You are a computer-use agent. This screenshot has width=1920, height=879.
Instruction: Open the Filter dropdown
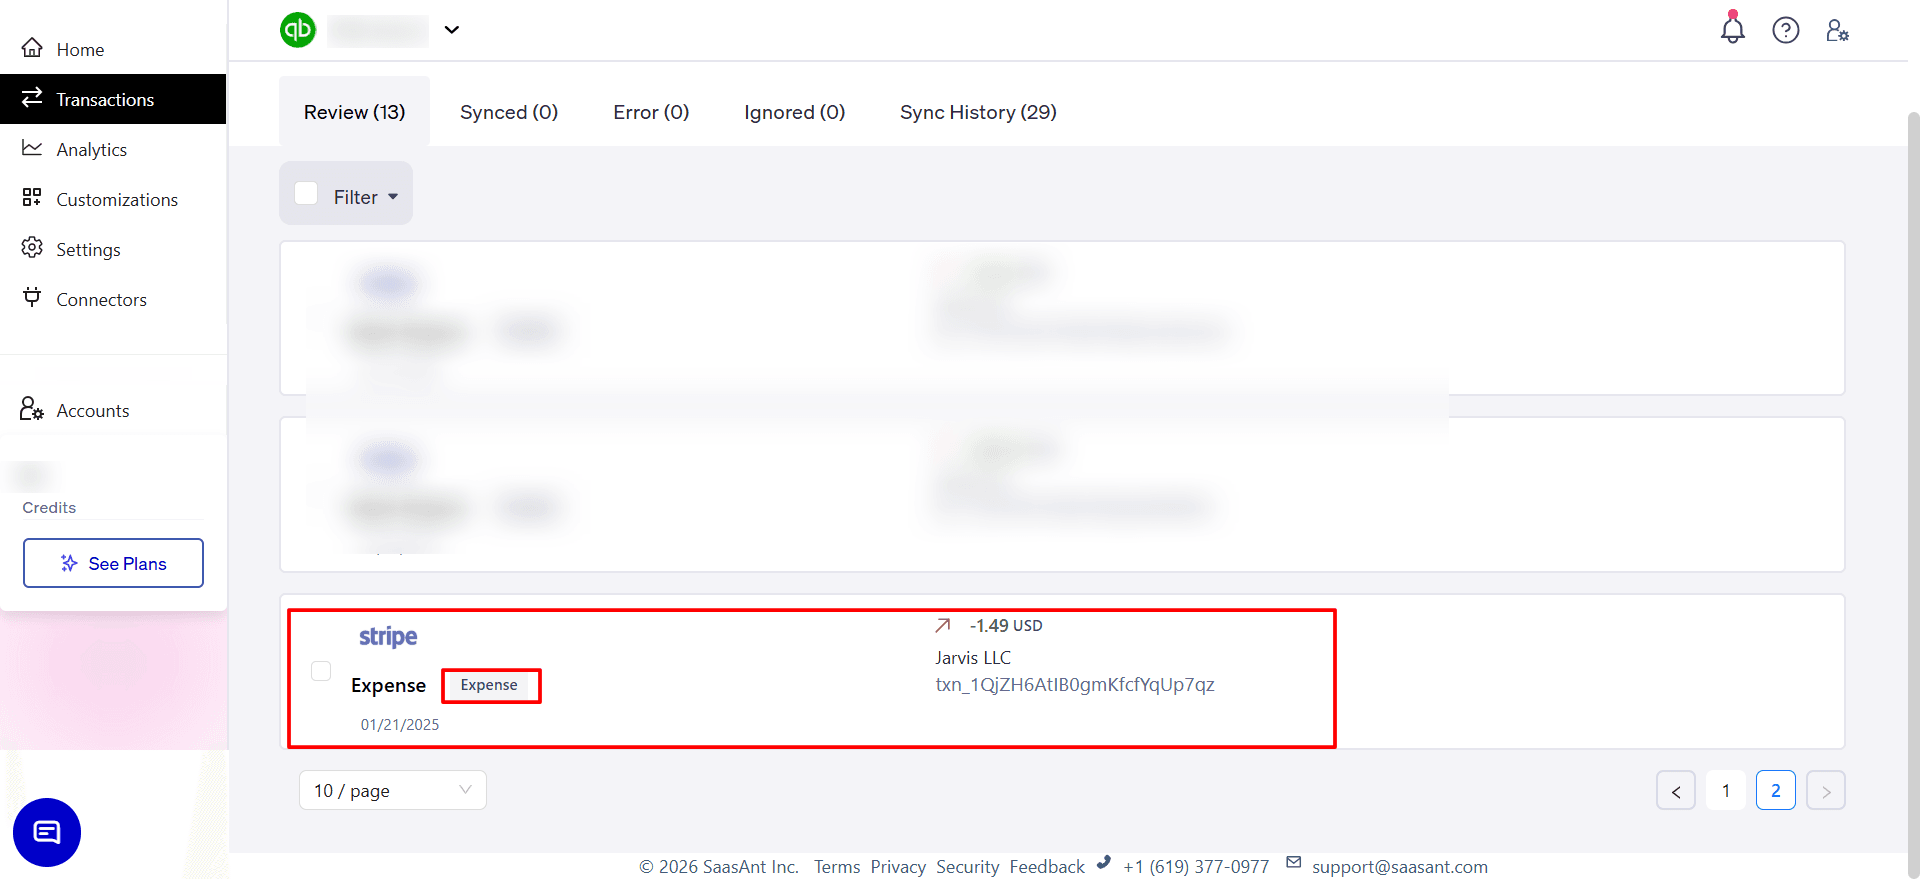point(366,197)
